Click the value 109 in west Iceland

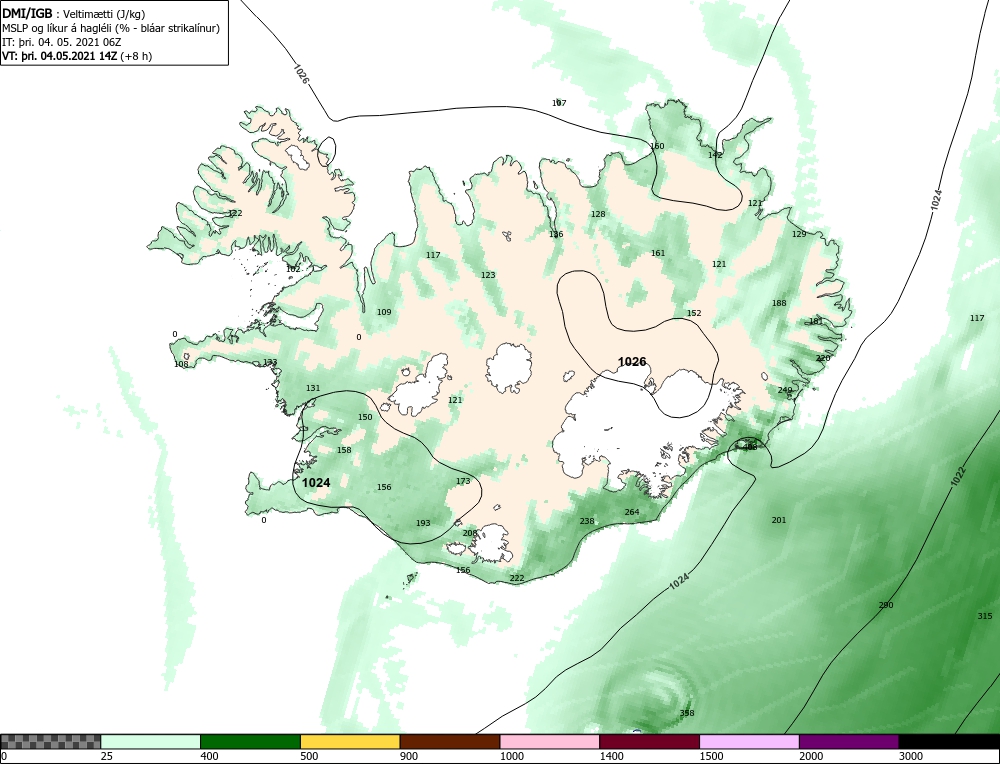click(384, 312)
